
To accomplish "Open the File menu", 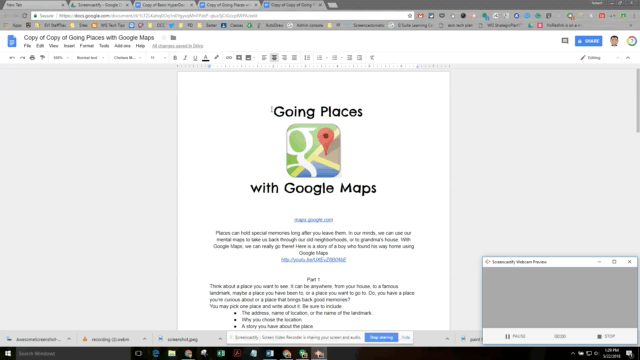I will 27,46.
